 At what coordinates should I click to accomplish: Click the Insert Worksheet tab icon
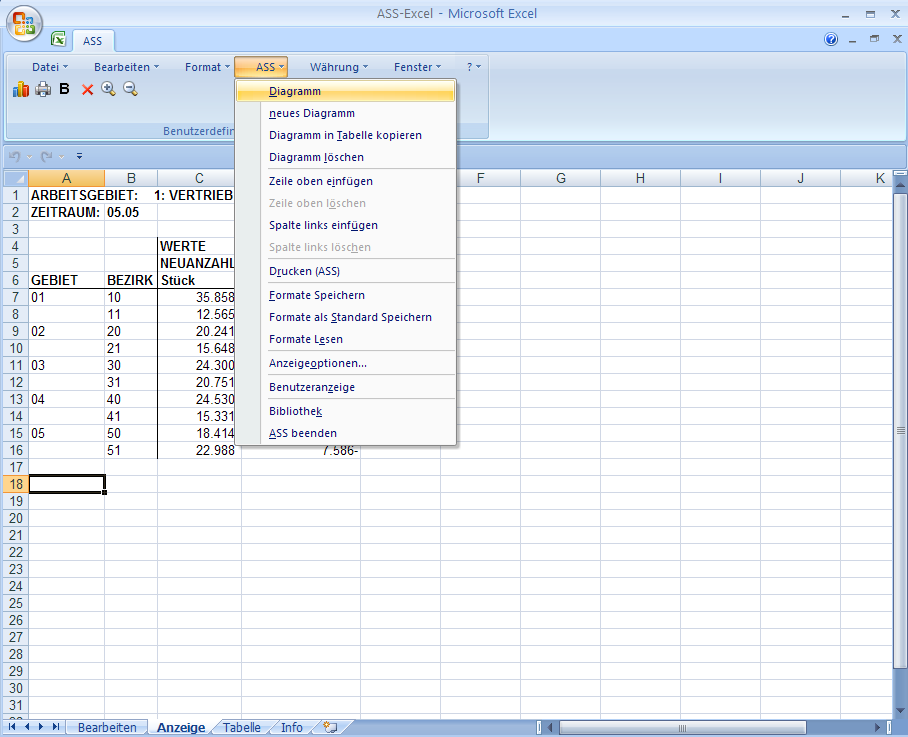[x=331, y=727]
